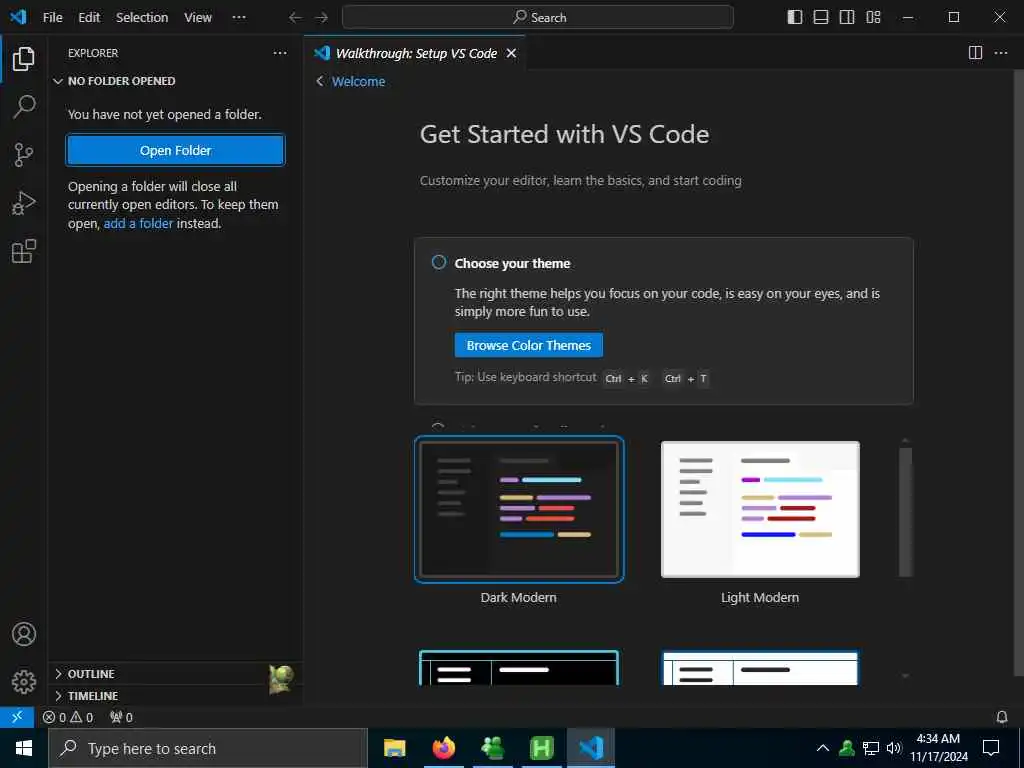The height and width of the screenshot is (768, 1024).
Task: Click the volume speaker tray icon
Action: tap(894, 748)
